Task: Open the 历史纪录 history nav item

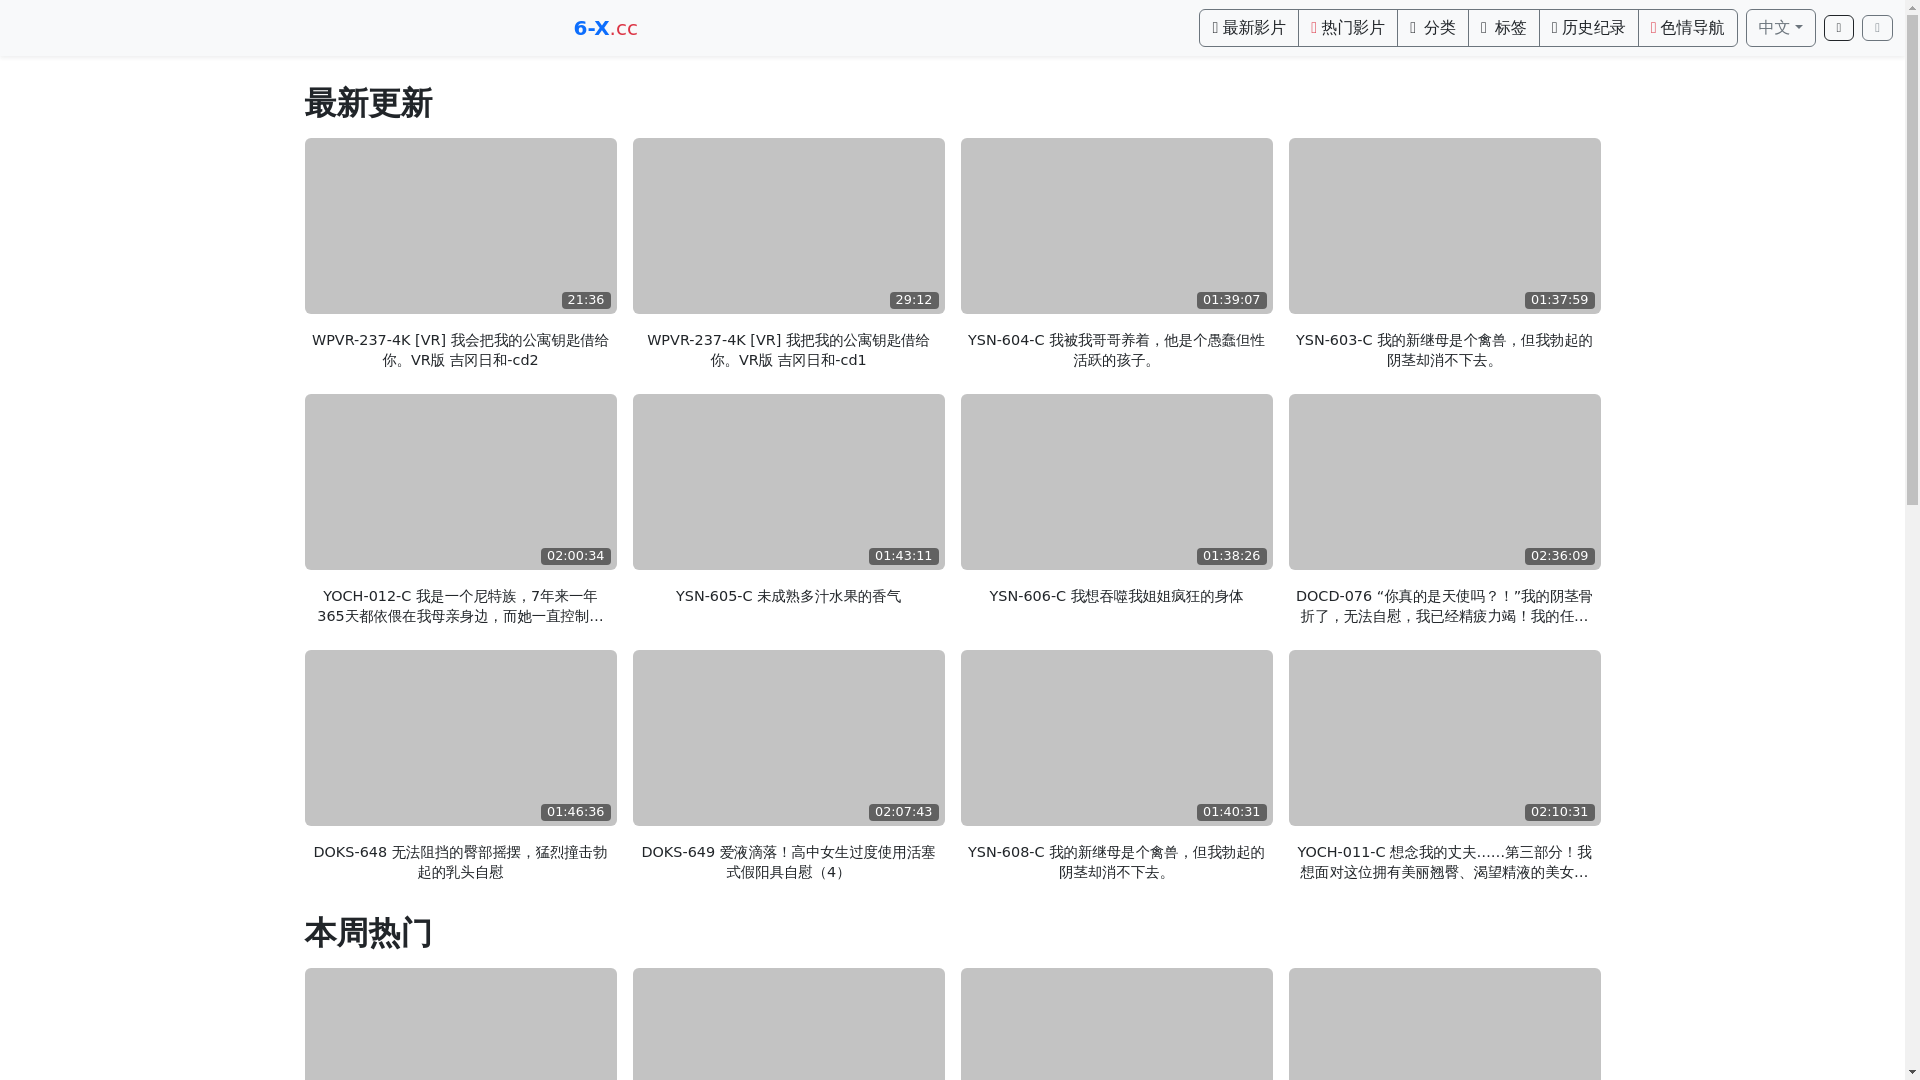Action: [x=1588, y=28]
